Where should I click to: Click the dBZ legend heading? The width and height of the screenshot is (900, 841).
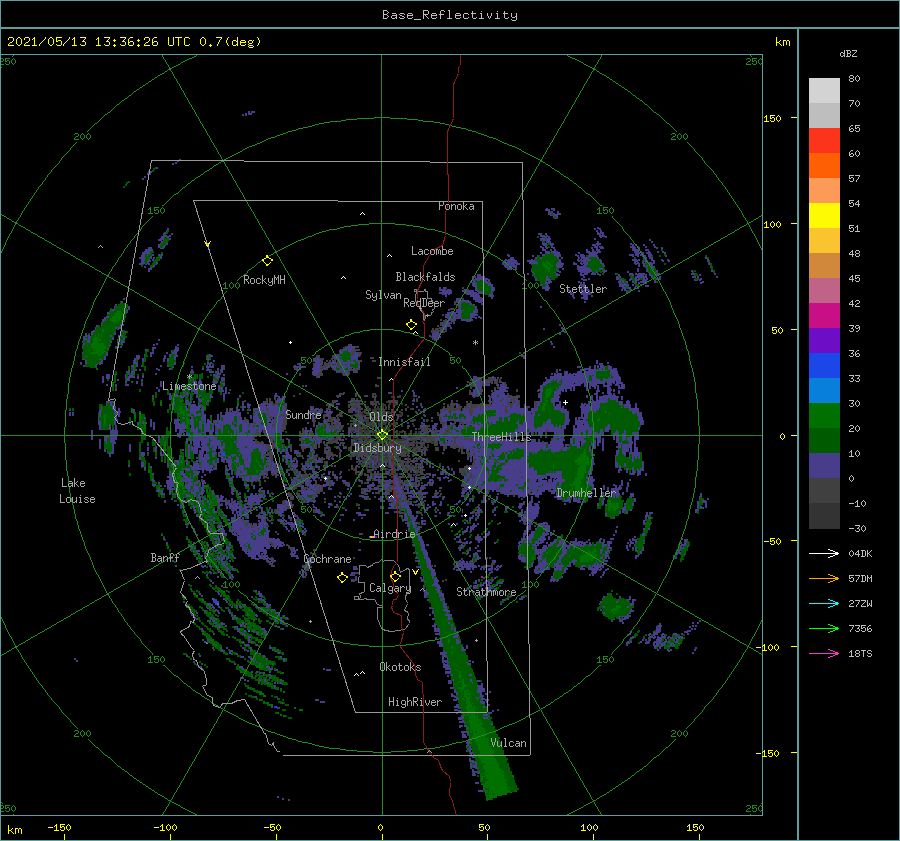click(848, 53)
